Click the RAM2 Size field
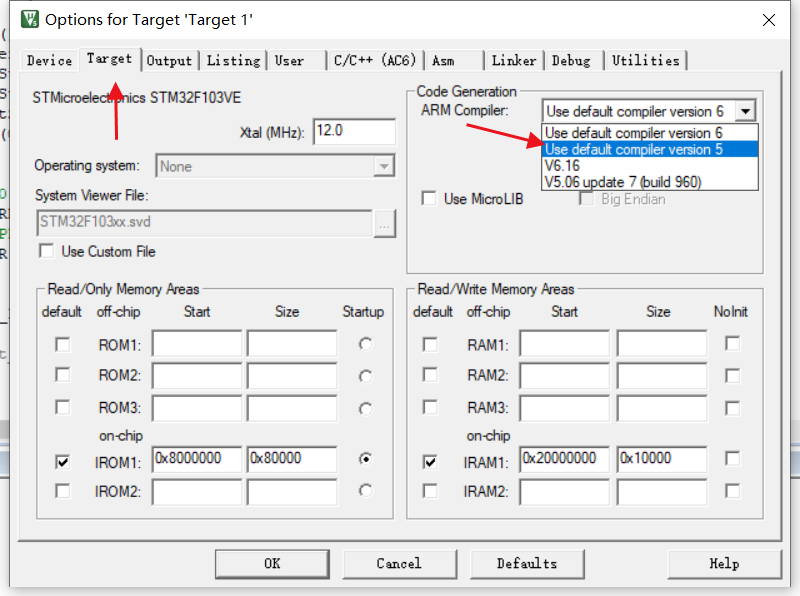Image resolution: width=800 pixels, height=596 pixels. pyautogui.click(x=662, y=376)
